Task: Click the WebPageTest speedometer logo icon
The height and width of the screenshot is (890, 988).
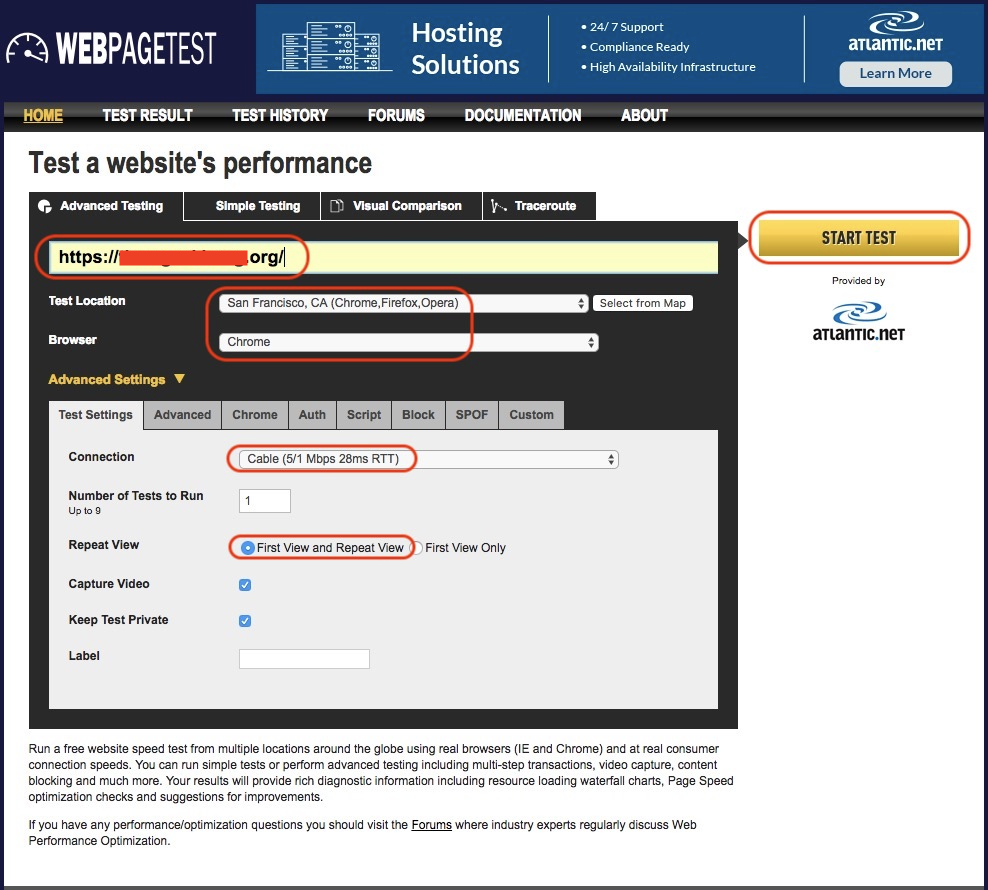Action: [27, 50]
